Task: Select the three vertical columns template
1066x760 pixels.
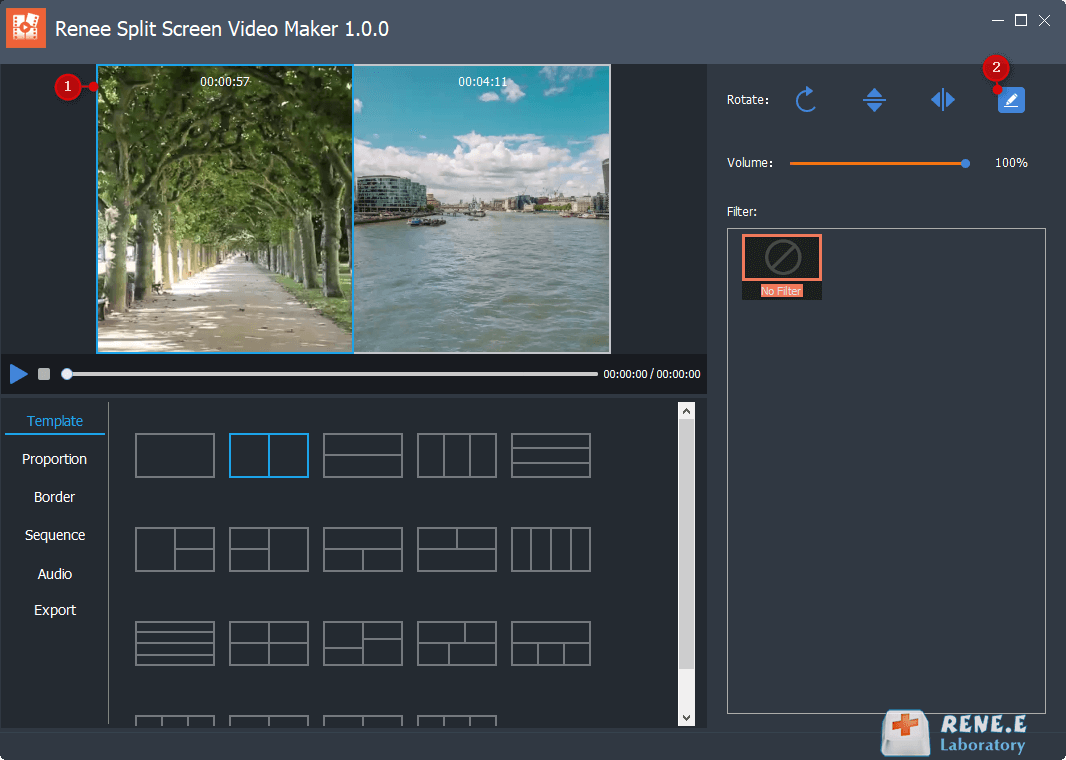Action: tap(456, 455)
